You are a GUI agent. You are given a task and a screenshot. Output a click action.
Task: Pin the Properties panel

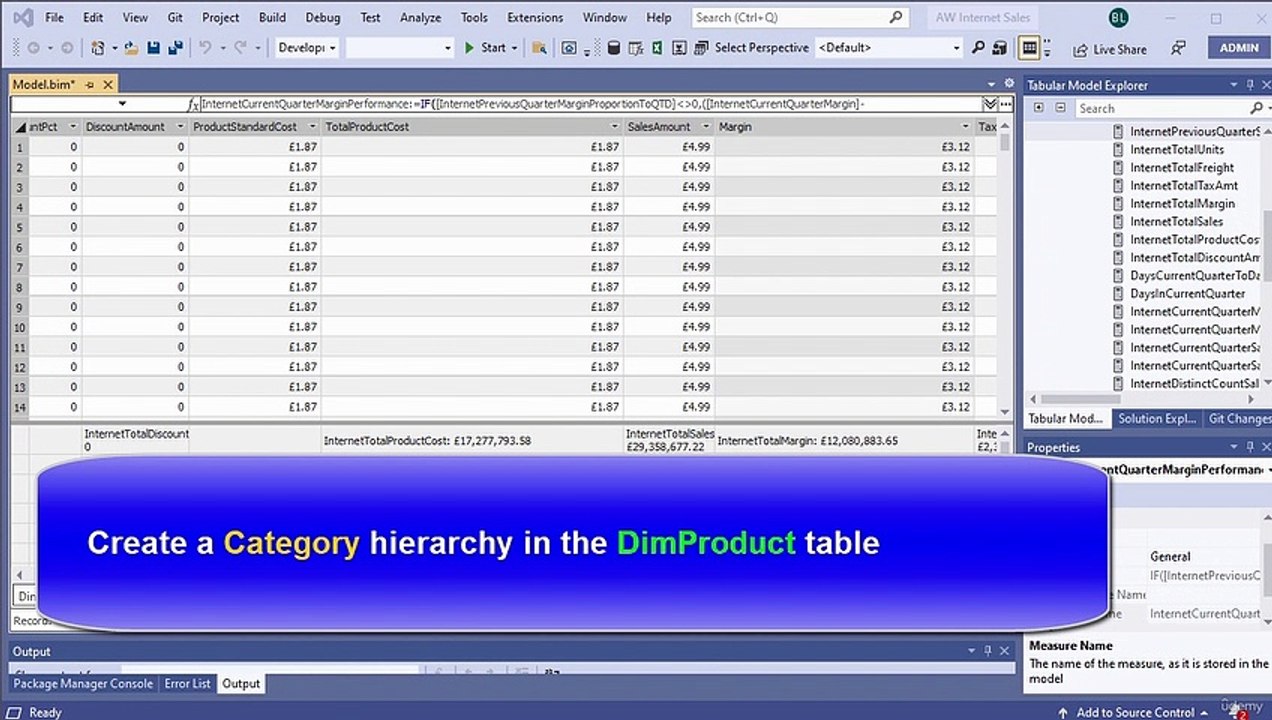tap(1249, 447)
